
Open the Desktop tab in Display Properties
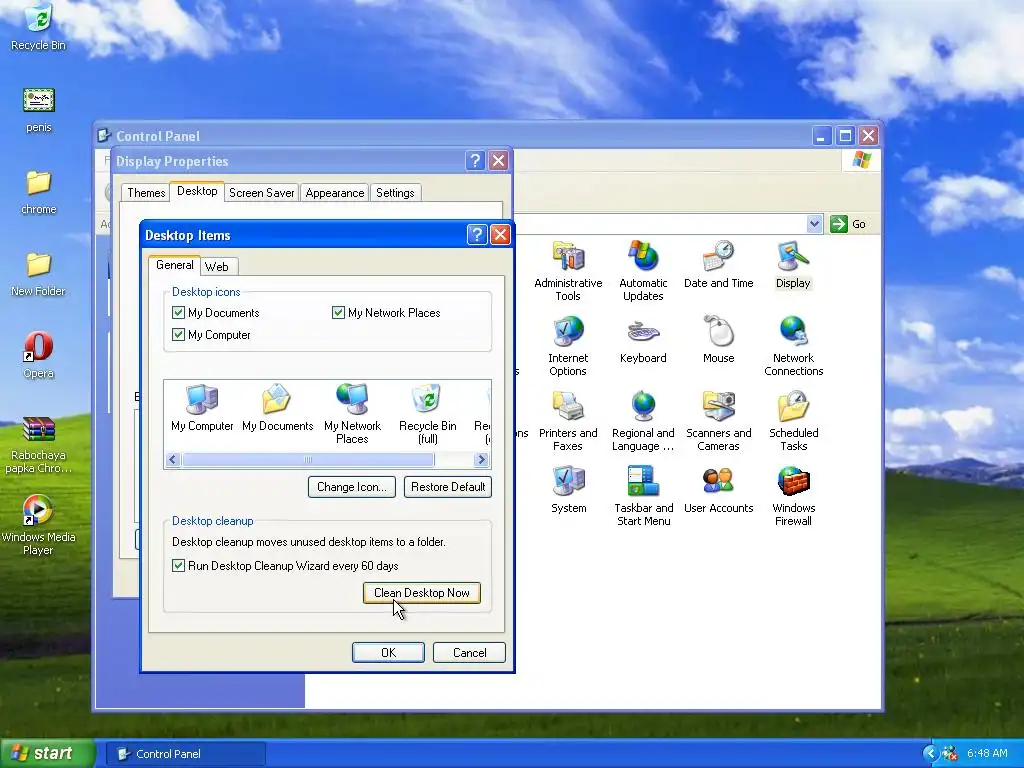197,191
